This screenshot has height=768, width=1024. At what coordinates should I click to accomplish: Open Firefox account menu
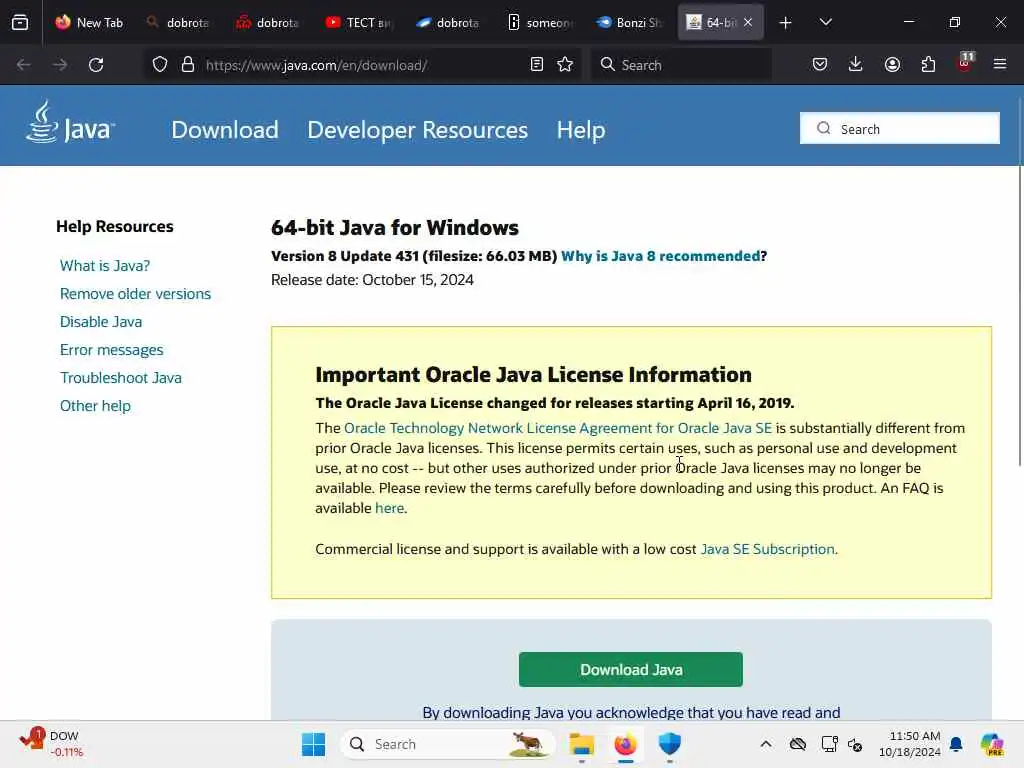892,64
